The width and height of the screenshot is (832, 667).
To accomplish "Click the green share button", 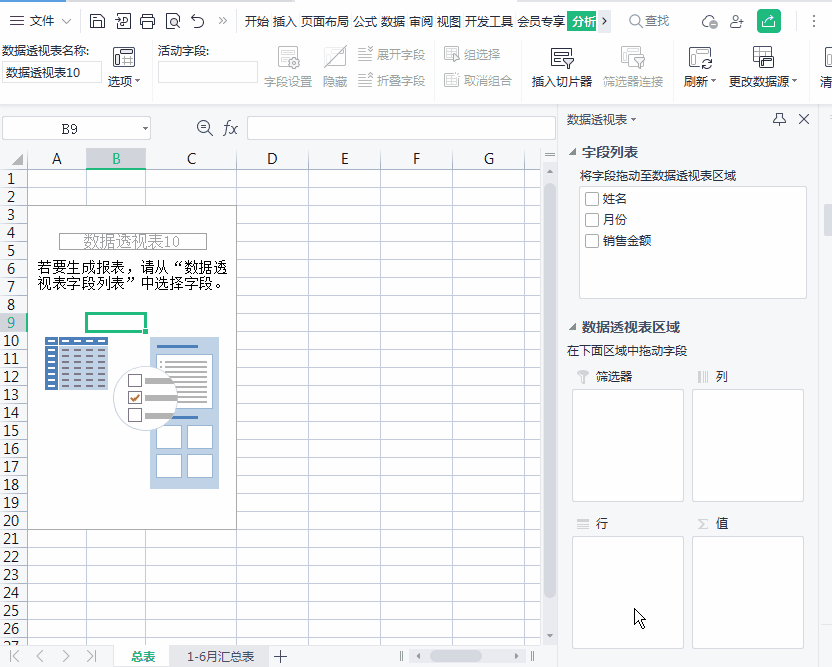I will (x=768, y=21).
